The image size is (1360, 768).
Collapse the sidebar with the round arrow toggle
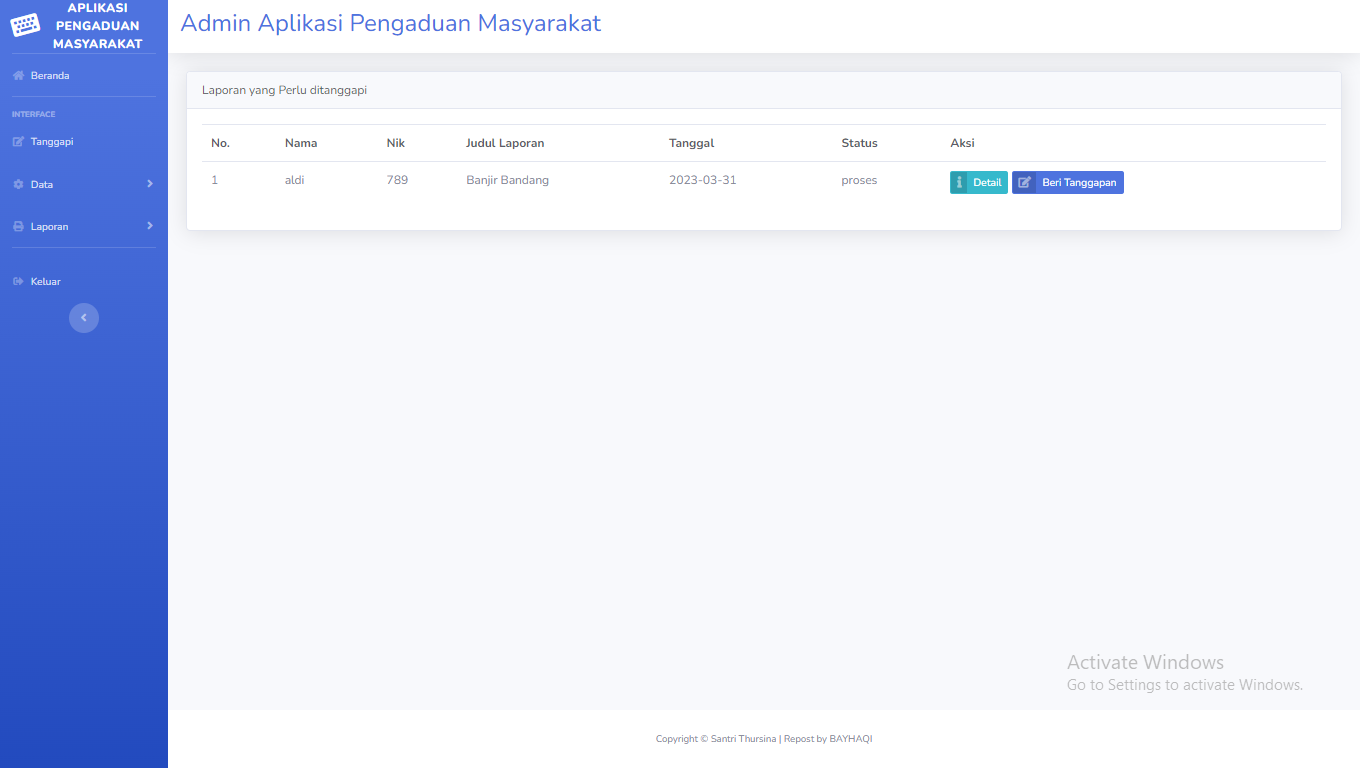tap(84, 318)
